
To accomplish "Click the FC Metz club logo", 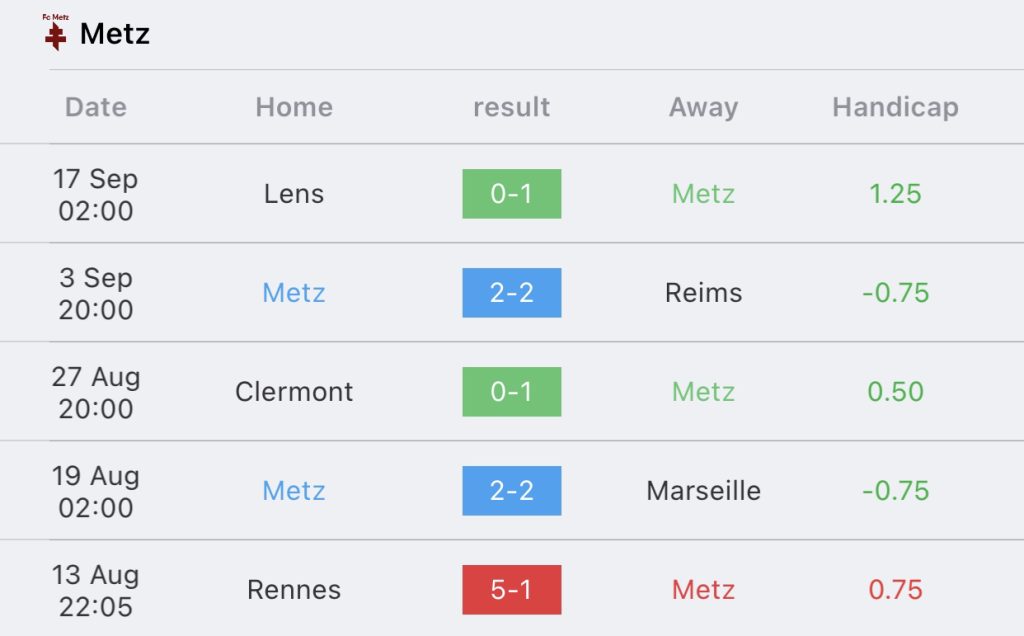I will (55, 32).
